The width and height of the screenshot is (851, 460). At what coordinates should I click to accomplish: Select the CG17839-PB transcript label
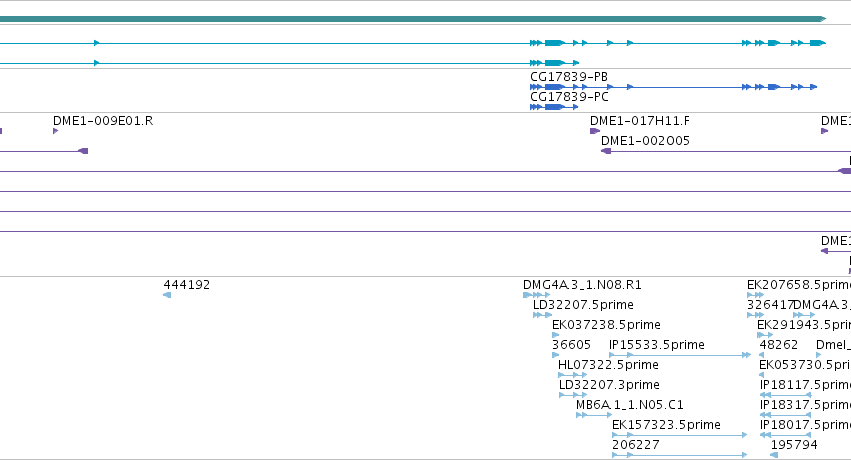[569, 77]
